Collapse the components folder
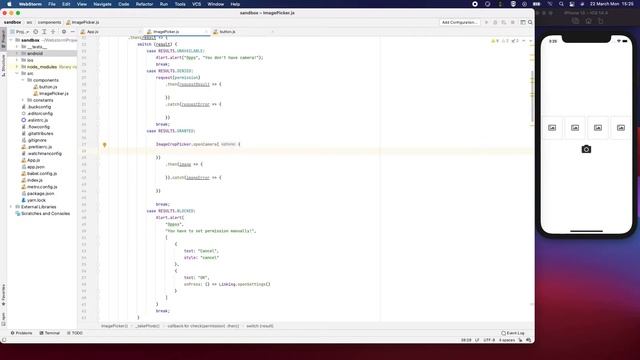The width and height of the screenshot is (640, 360). coord(23,80)
